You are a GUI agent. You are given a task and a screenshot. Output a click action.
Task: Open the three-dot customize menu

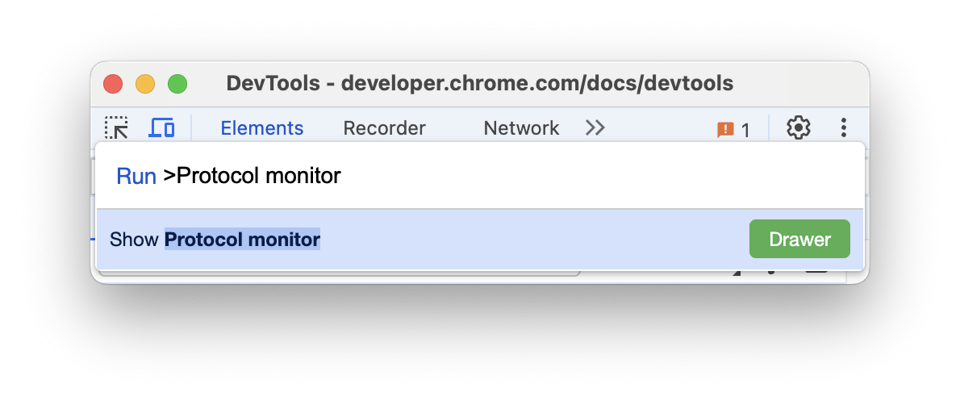click(843, 128)
